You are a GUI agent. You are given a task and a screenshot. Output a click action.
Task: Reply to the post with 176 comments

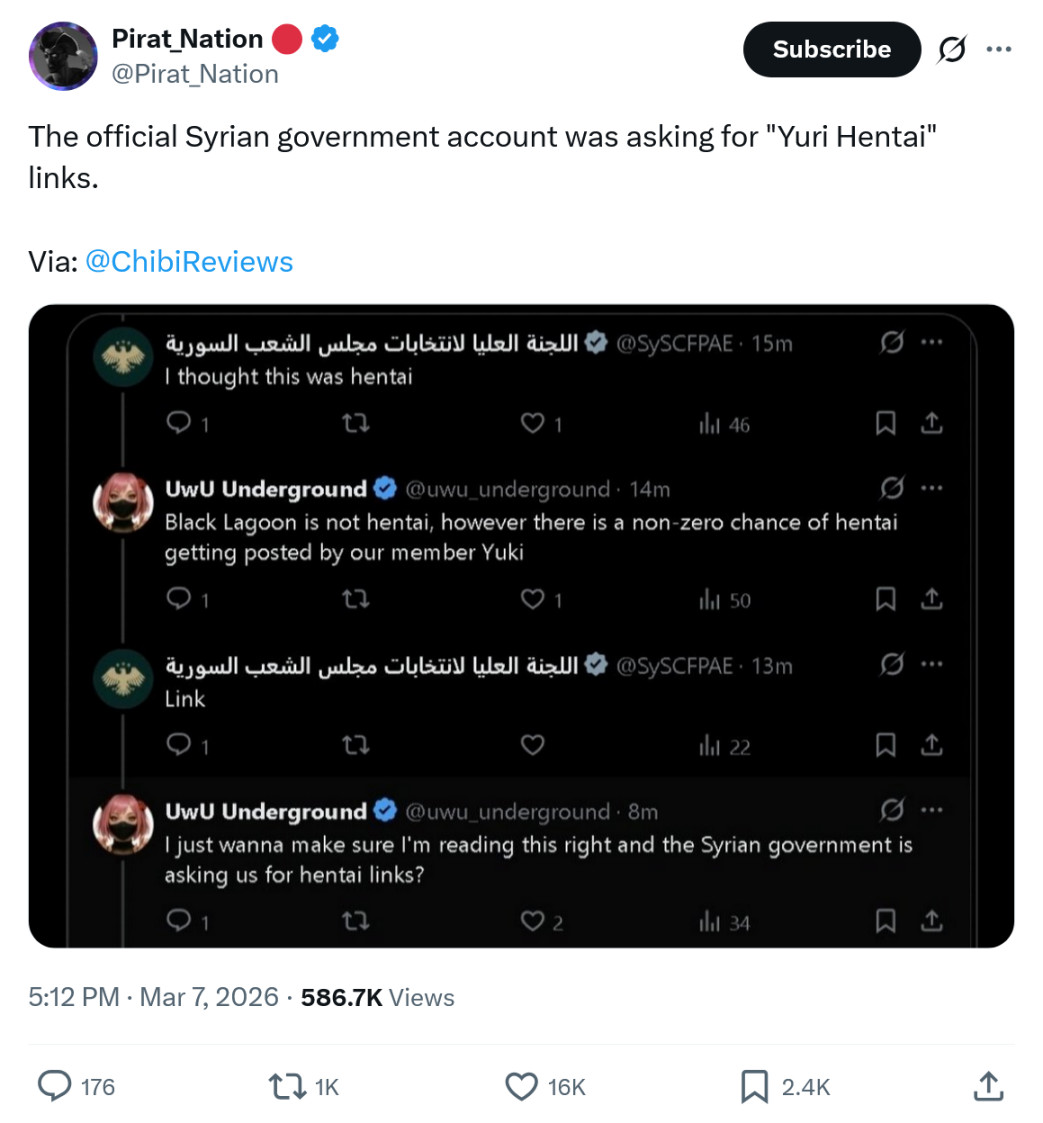pyautogui.click(x=76, y=1086)
